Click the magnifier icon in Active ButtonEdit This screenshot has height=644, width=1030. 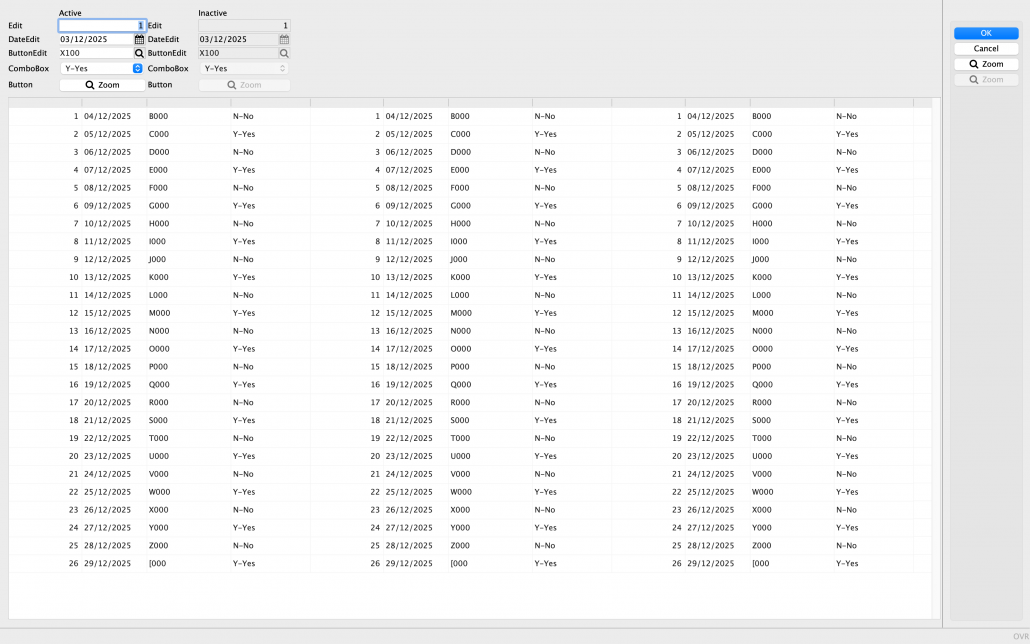(x=139, y=54)
